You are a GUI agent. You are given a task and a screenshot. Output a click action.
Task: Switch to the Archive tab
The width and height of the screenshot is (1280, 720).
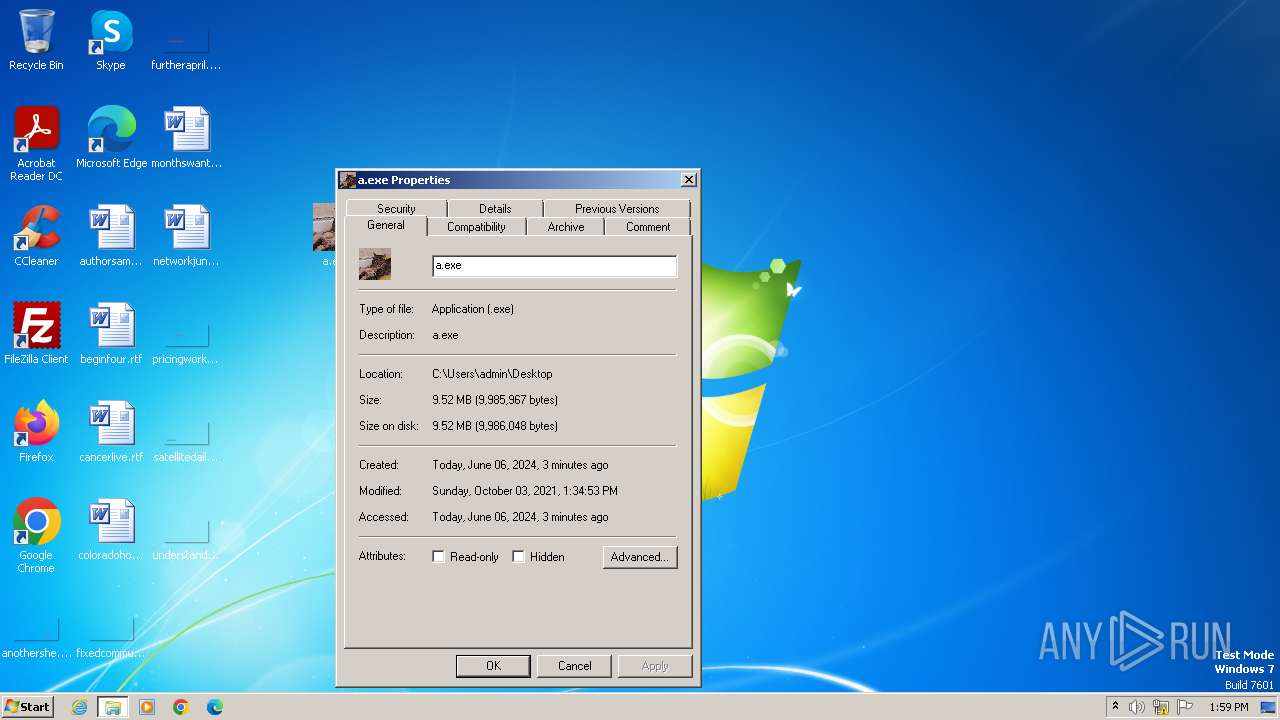(x=566, y=227)
